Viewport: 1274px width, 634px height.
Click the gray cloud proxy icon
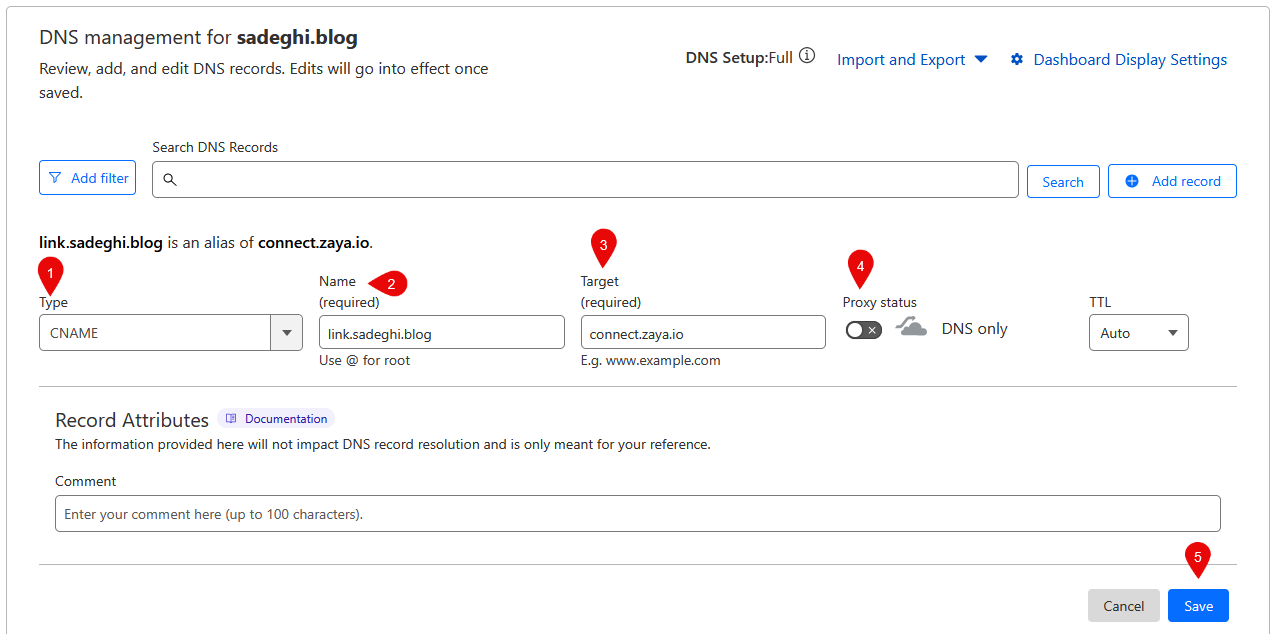coord(911,327)
